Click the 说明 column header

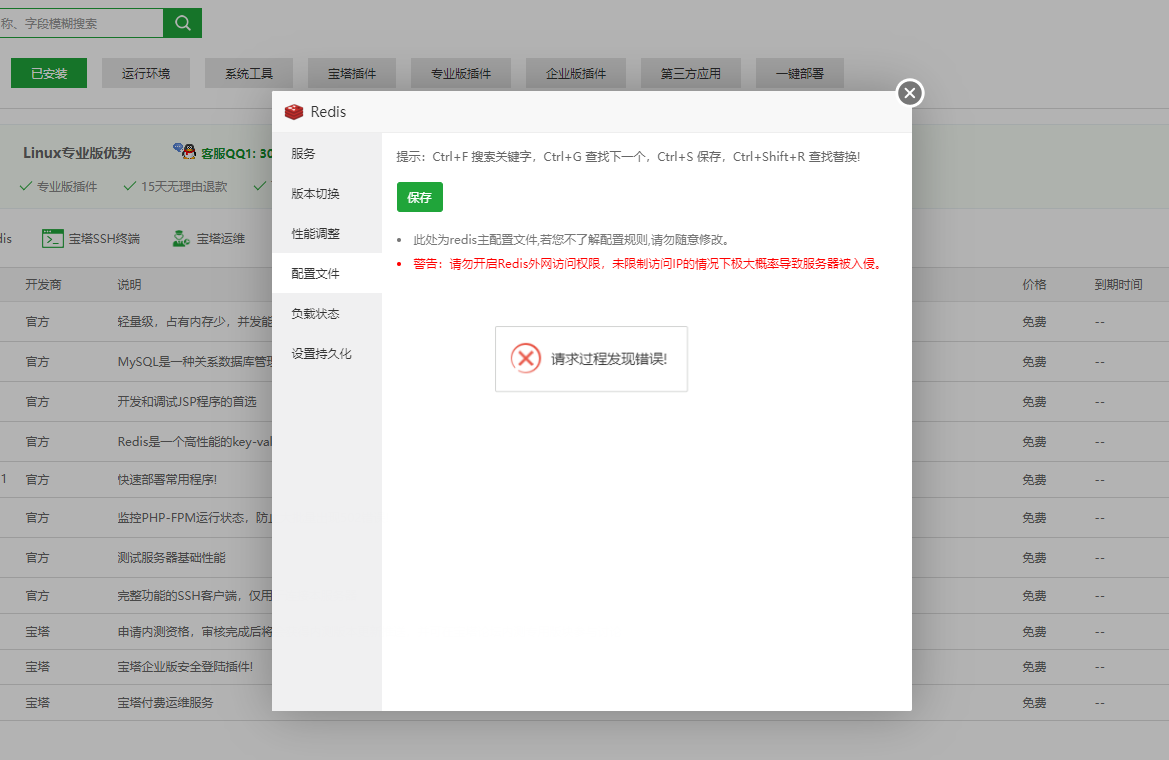point(129,284)
